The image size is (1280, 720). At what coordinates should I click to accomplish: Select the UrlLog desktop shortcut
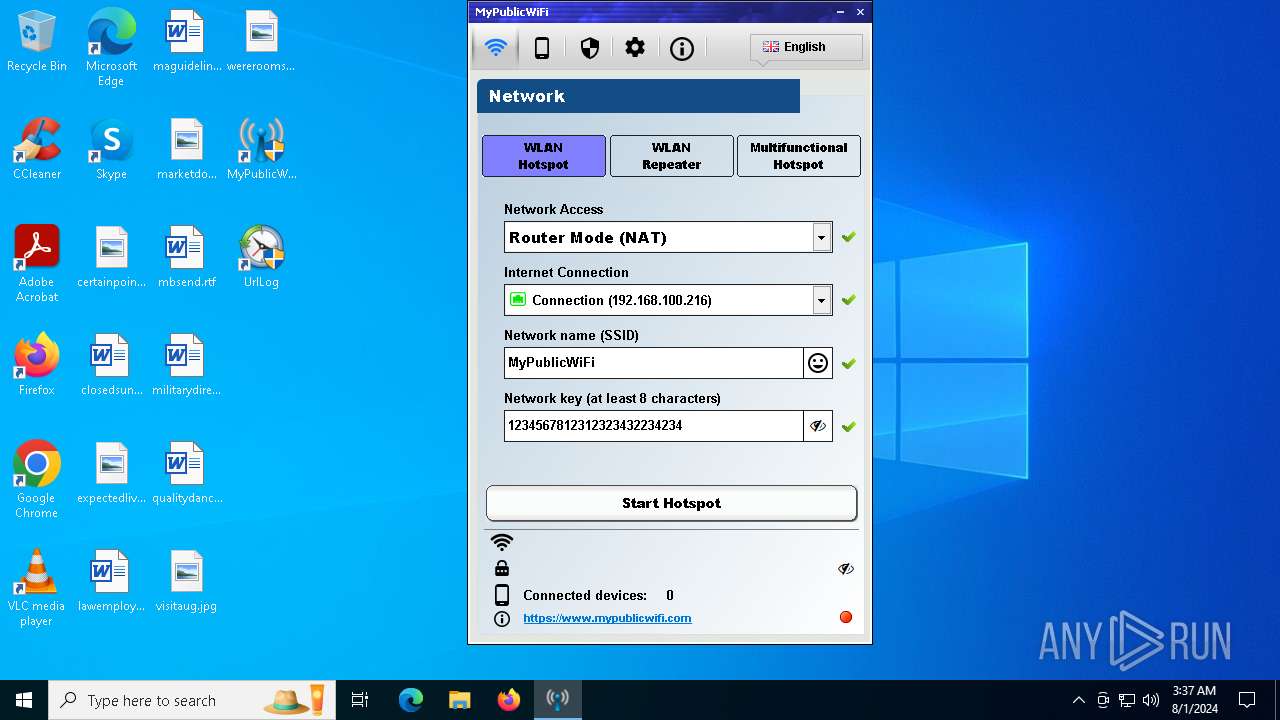(261, 258)
